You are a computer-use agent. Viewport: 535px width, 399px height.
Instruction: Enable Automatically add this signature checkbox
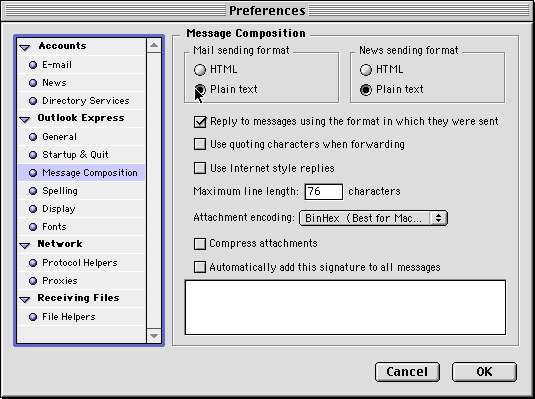click(200, 267)
